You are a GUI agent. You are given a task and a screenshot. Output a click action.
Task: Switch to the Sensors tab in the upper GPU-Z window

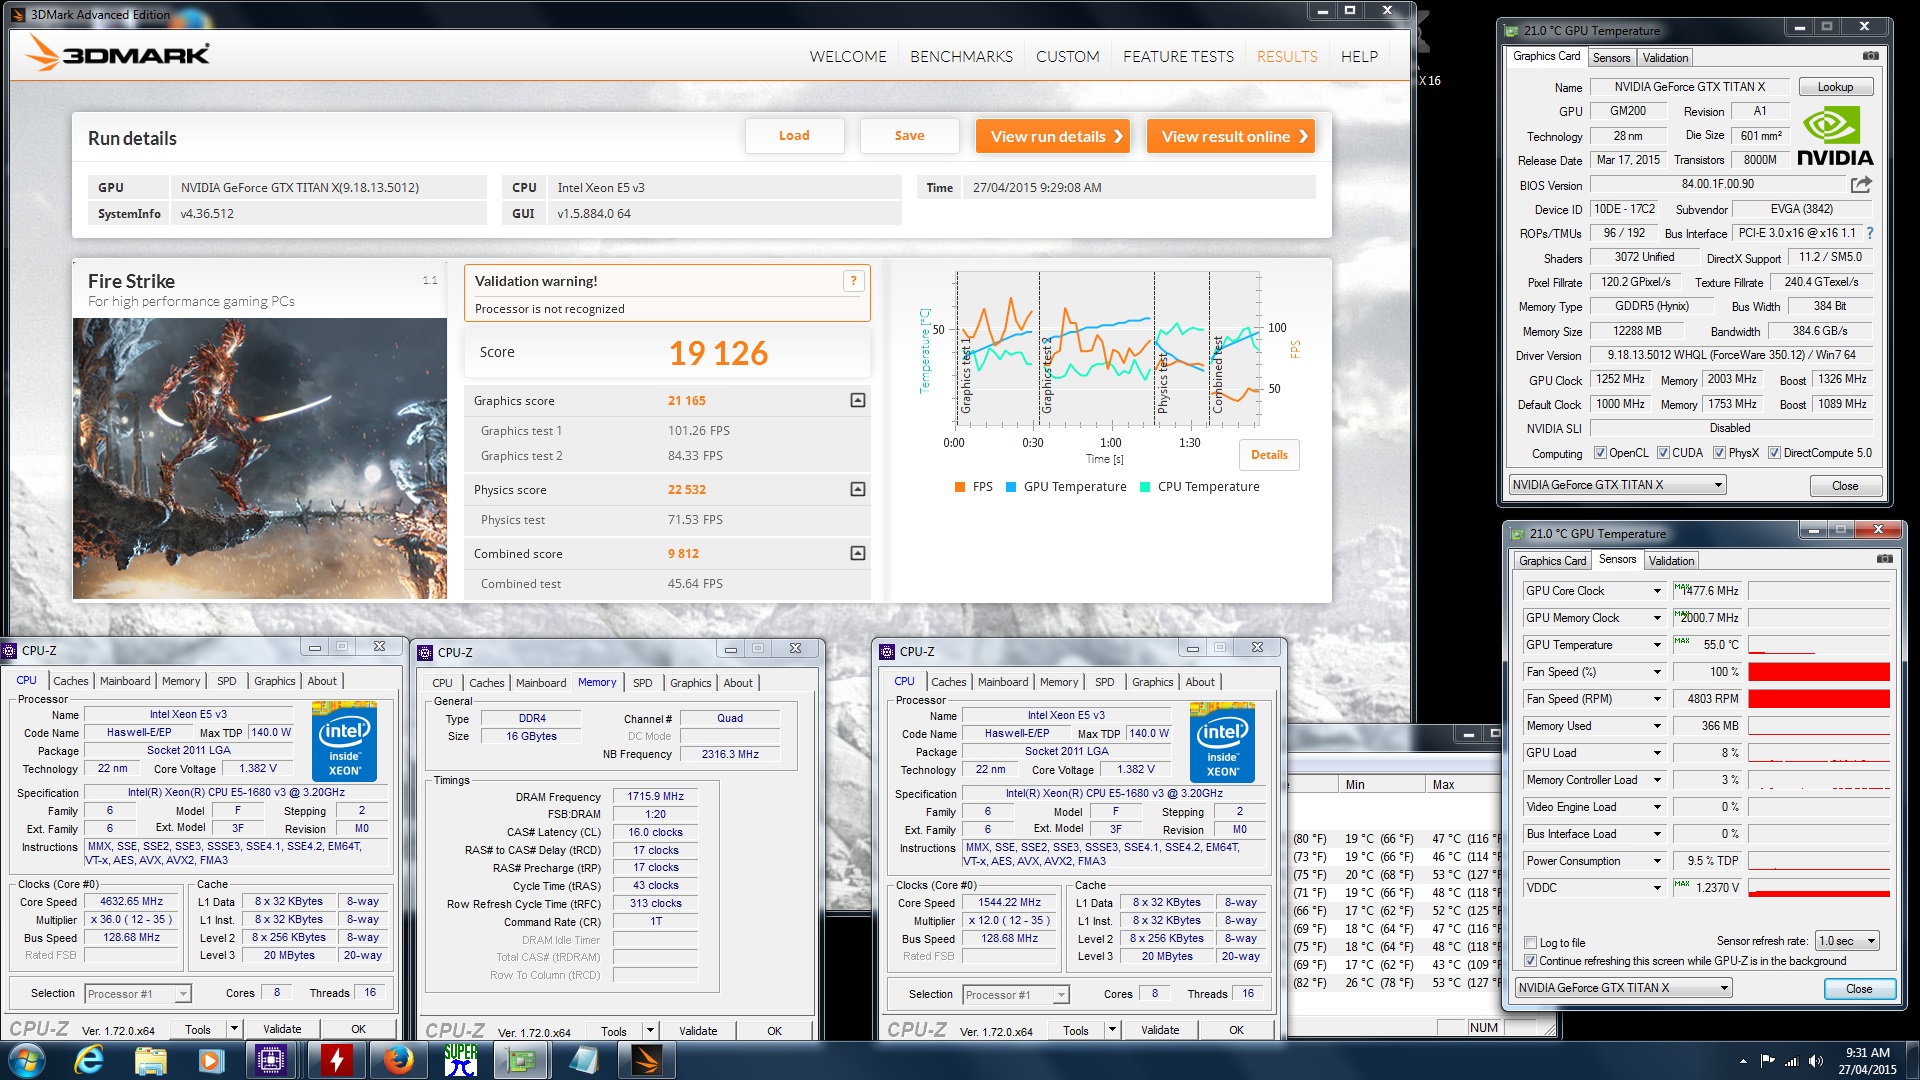pos(1611,58)
